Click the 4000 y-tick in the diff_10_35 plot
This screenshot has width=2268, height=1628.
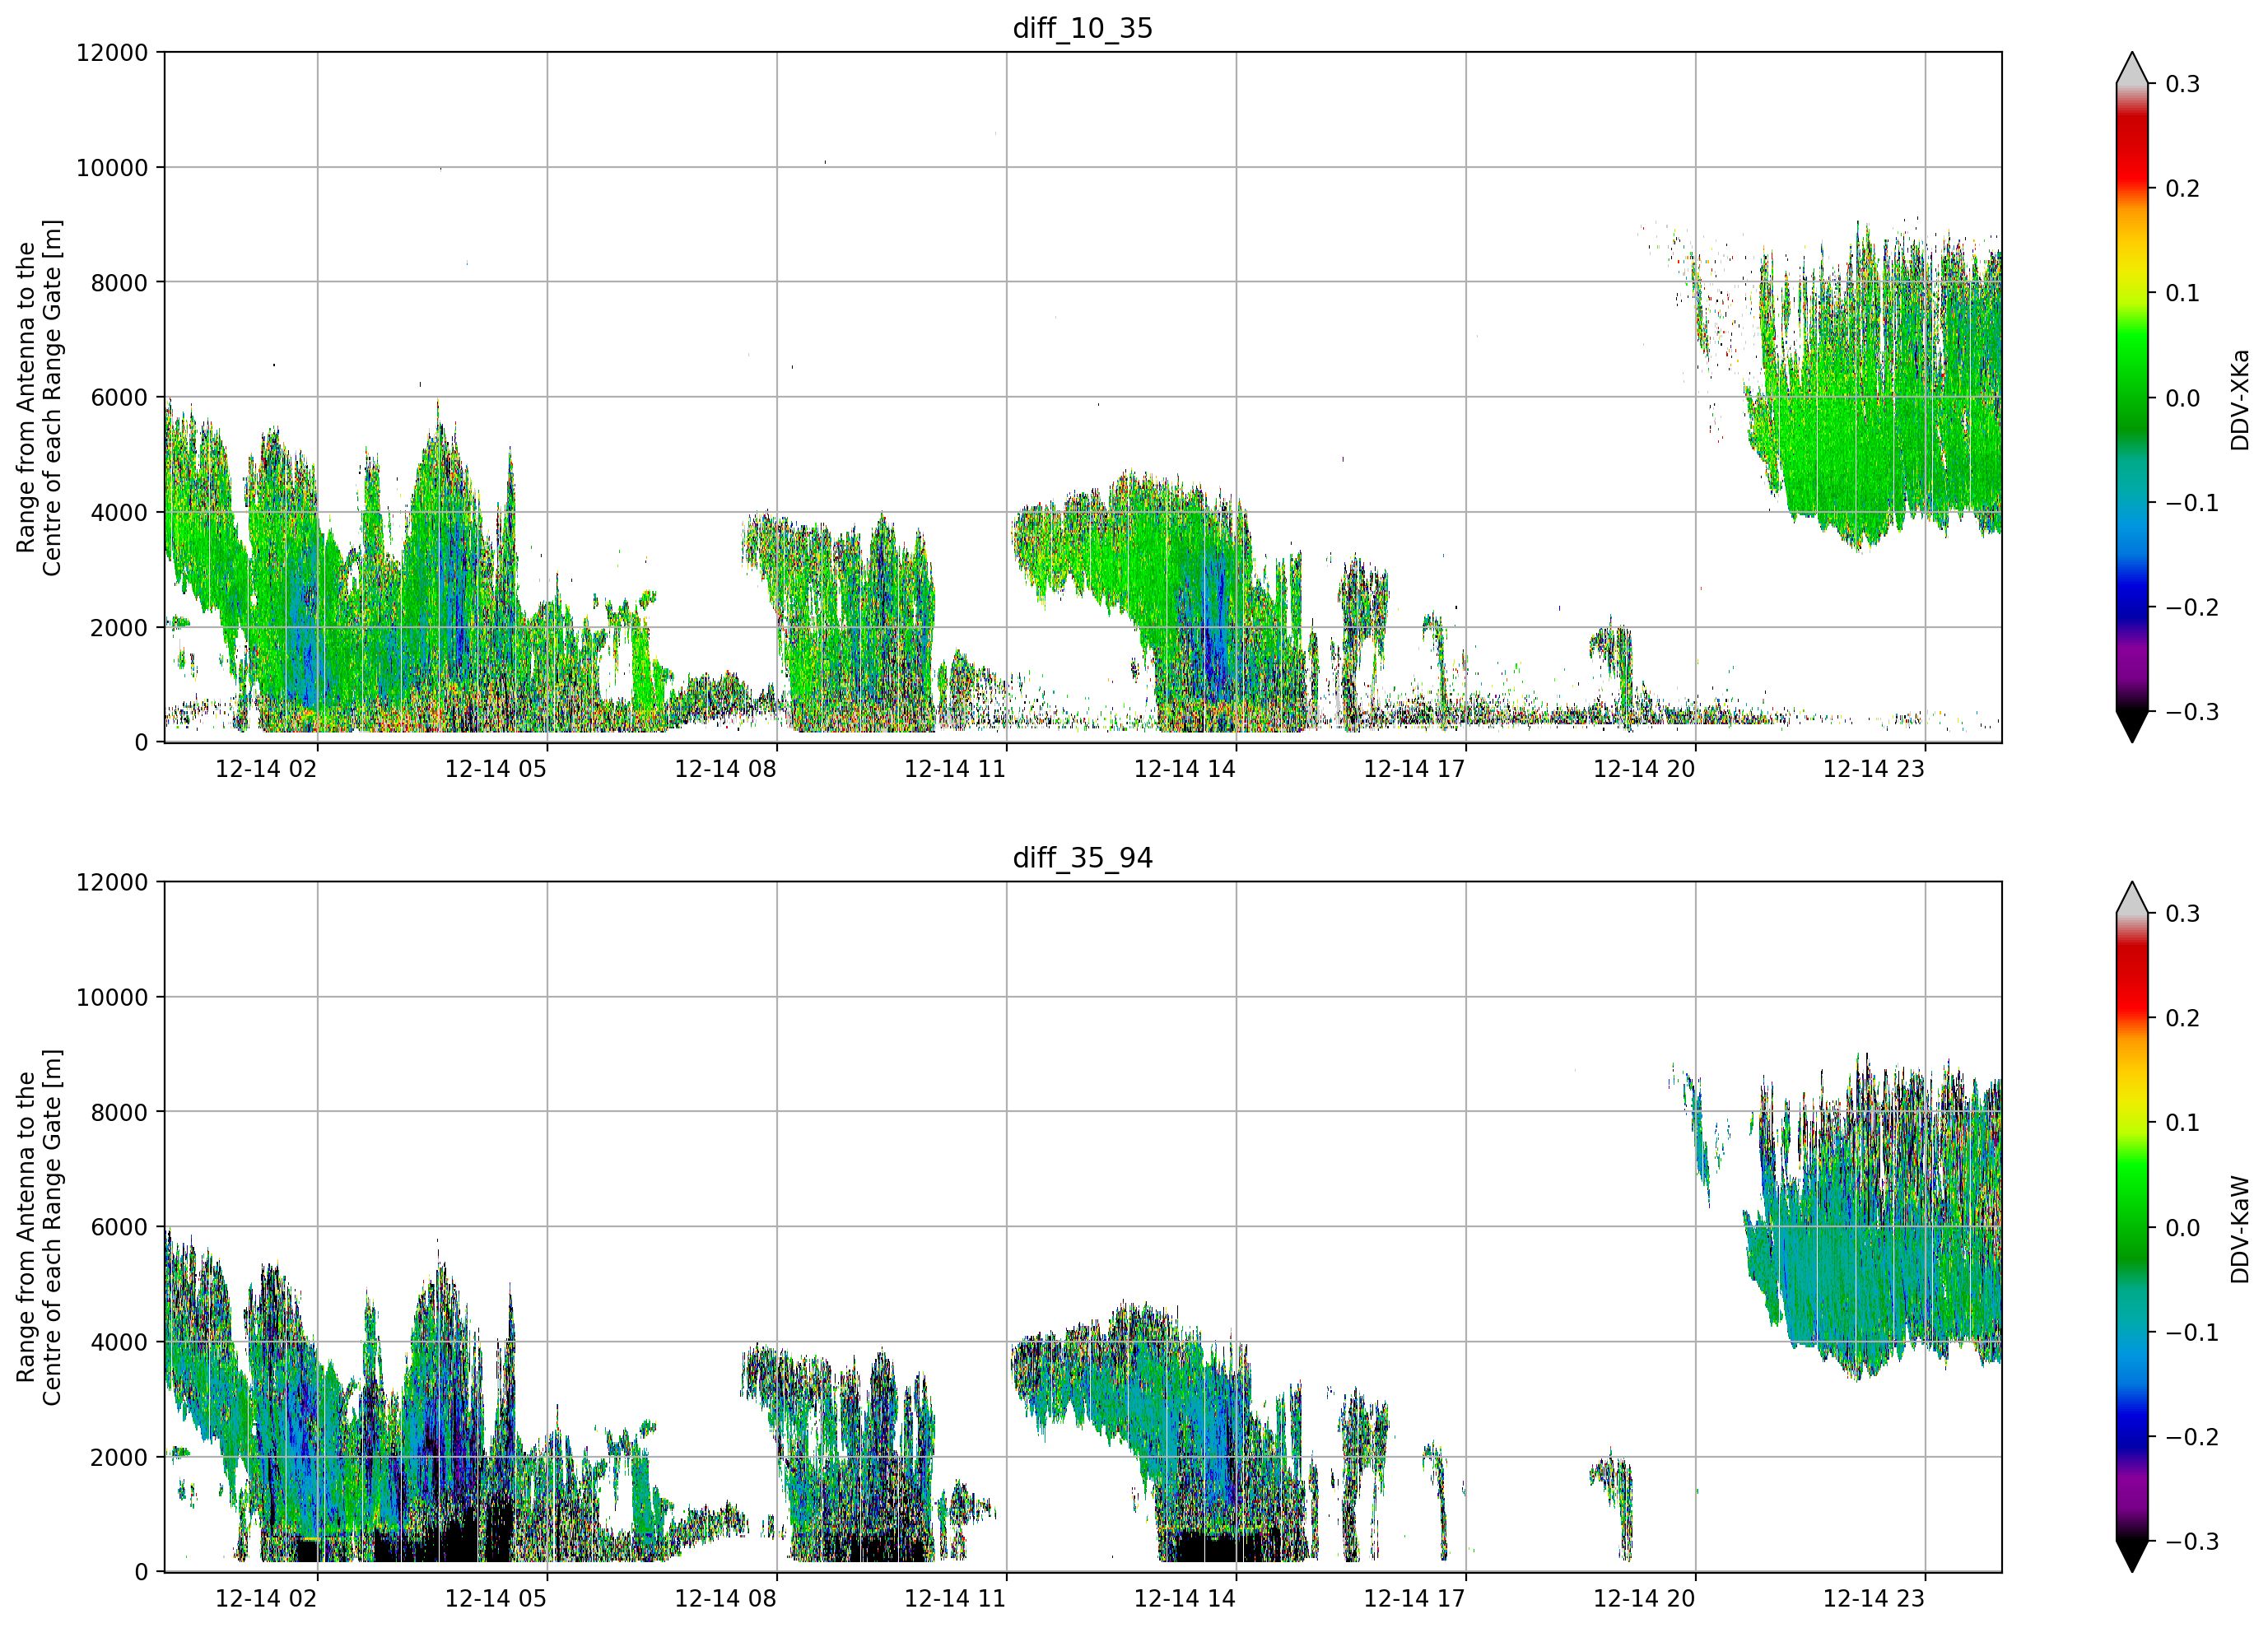click(x=119, y=512)
